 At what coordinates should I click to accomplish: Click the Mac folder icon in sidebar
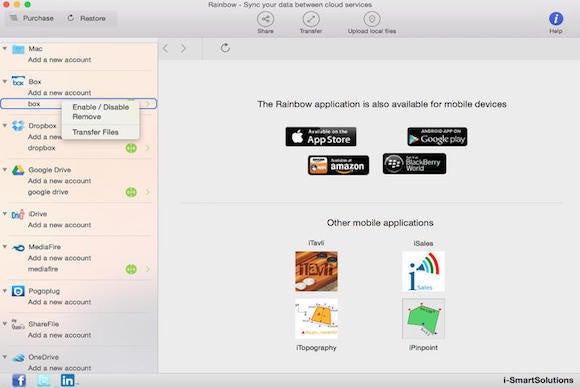click(x=18, y=49)
